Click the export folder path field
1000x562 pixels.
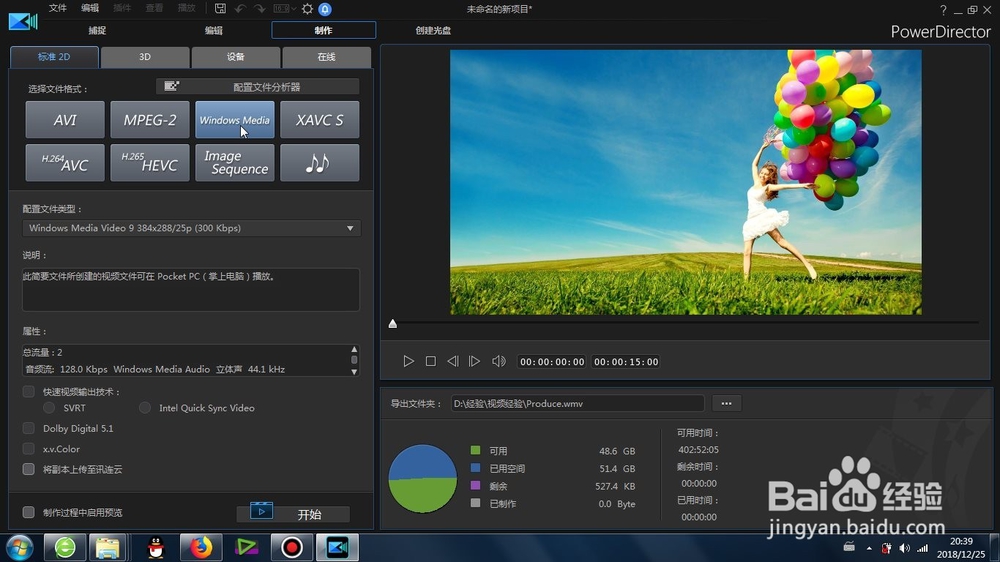[x=577, y=403]
